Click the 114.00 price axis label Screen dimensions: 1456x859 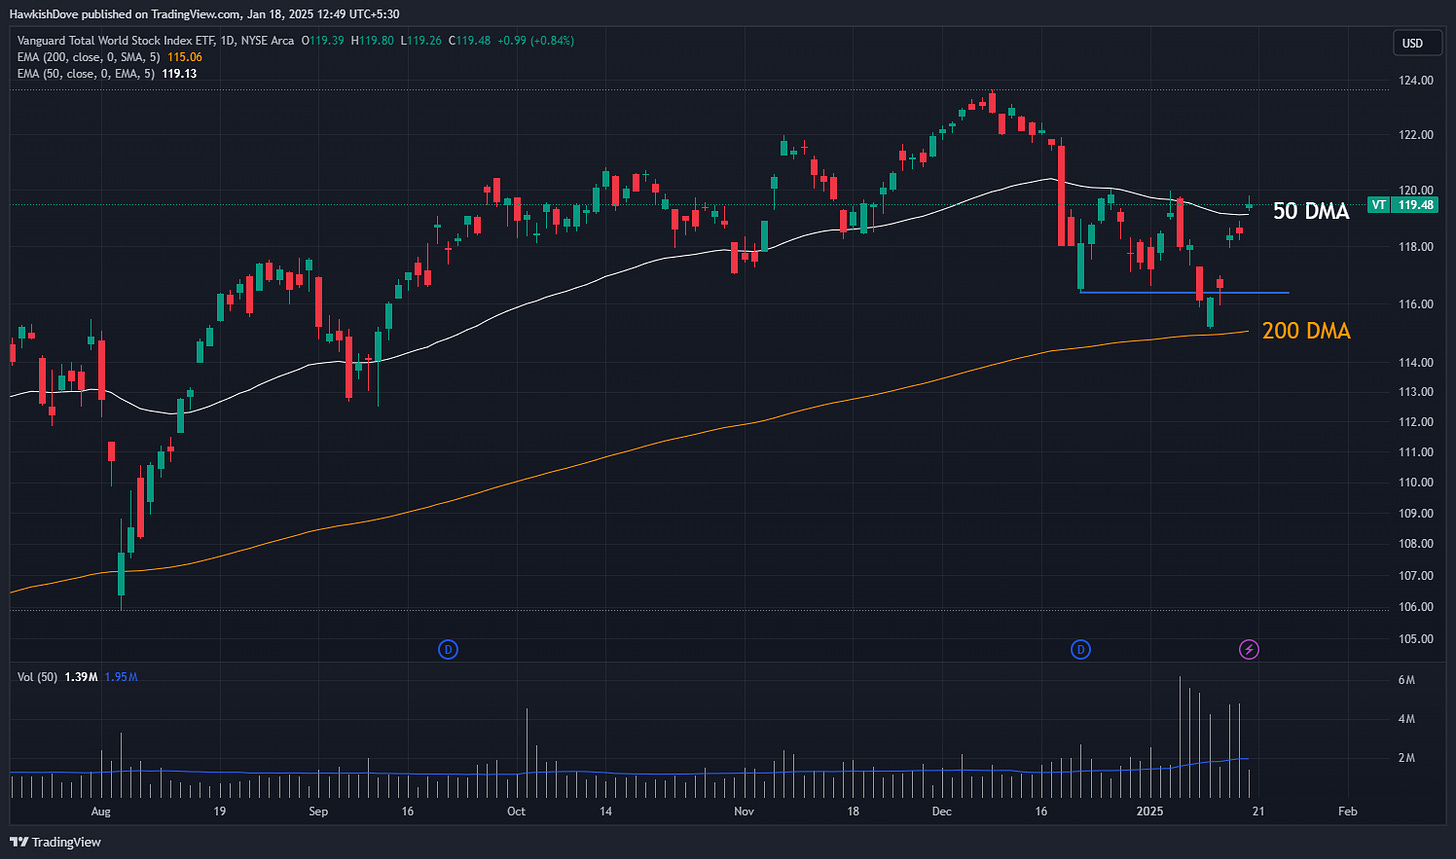point(1417,362)
